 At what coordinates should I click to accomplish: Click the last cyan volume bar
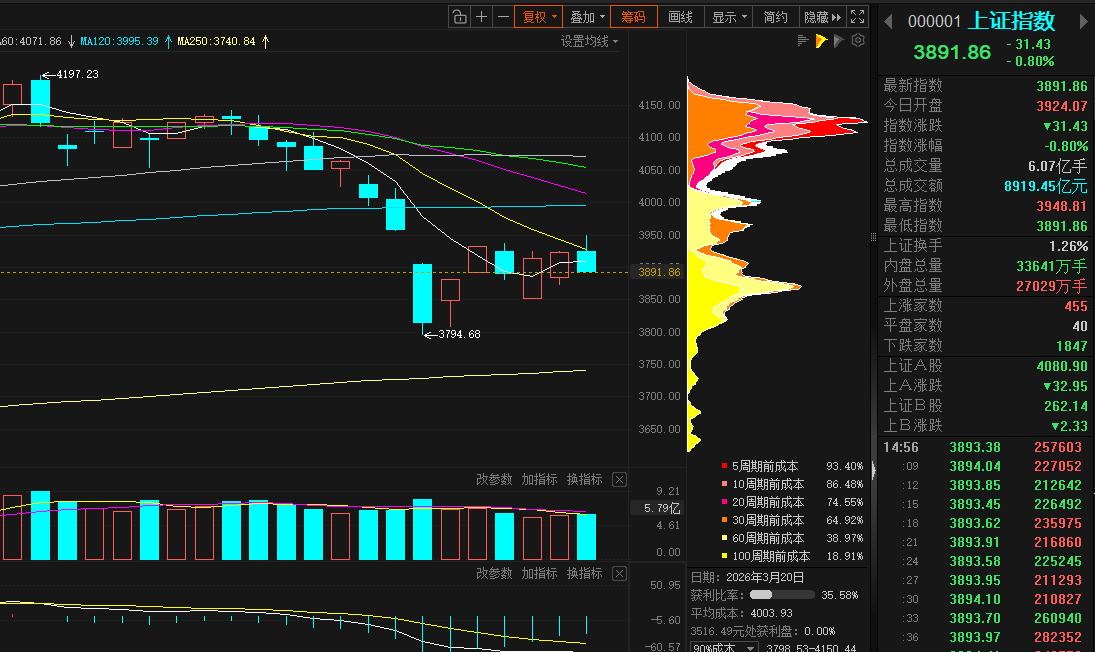pos(587,537)
